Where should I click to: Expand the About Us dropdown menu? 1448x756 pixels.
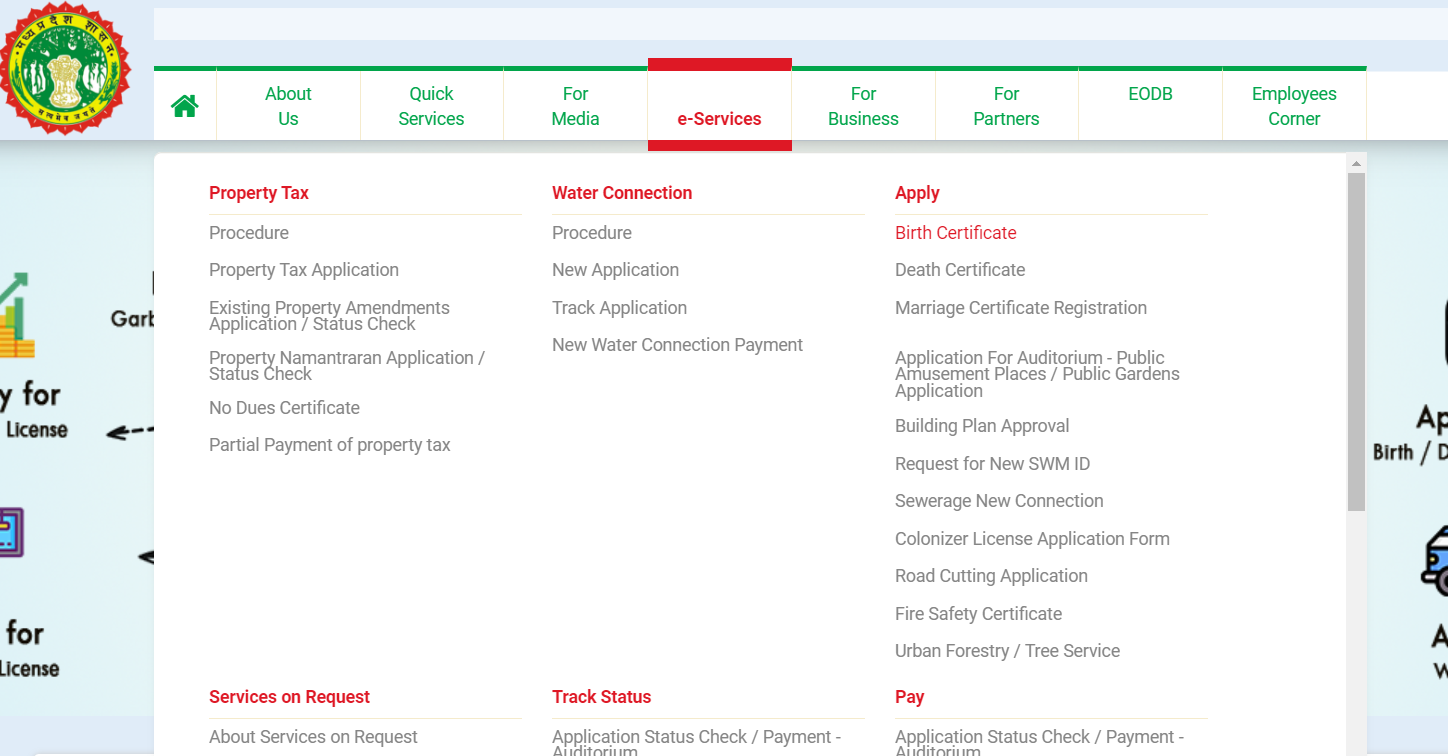288,106
